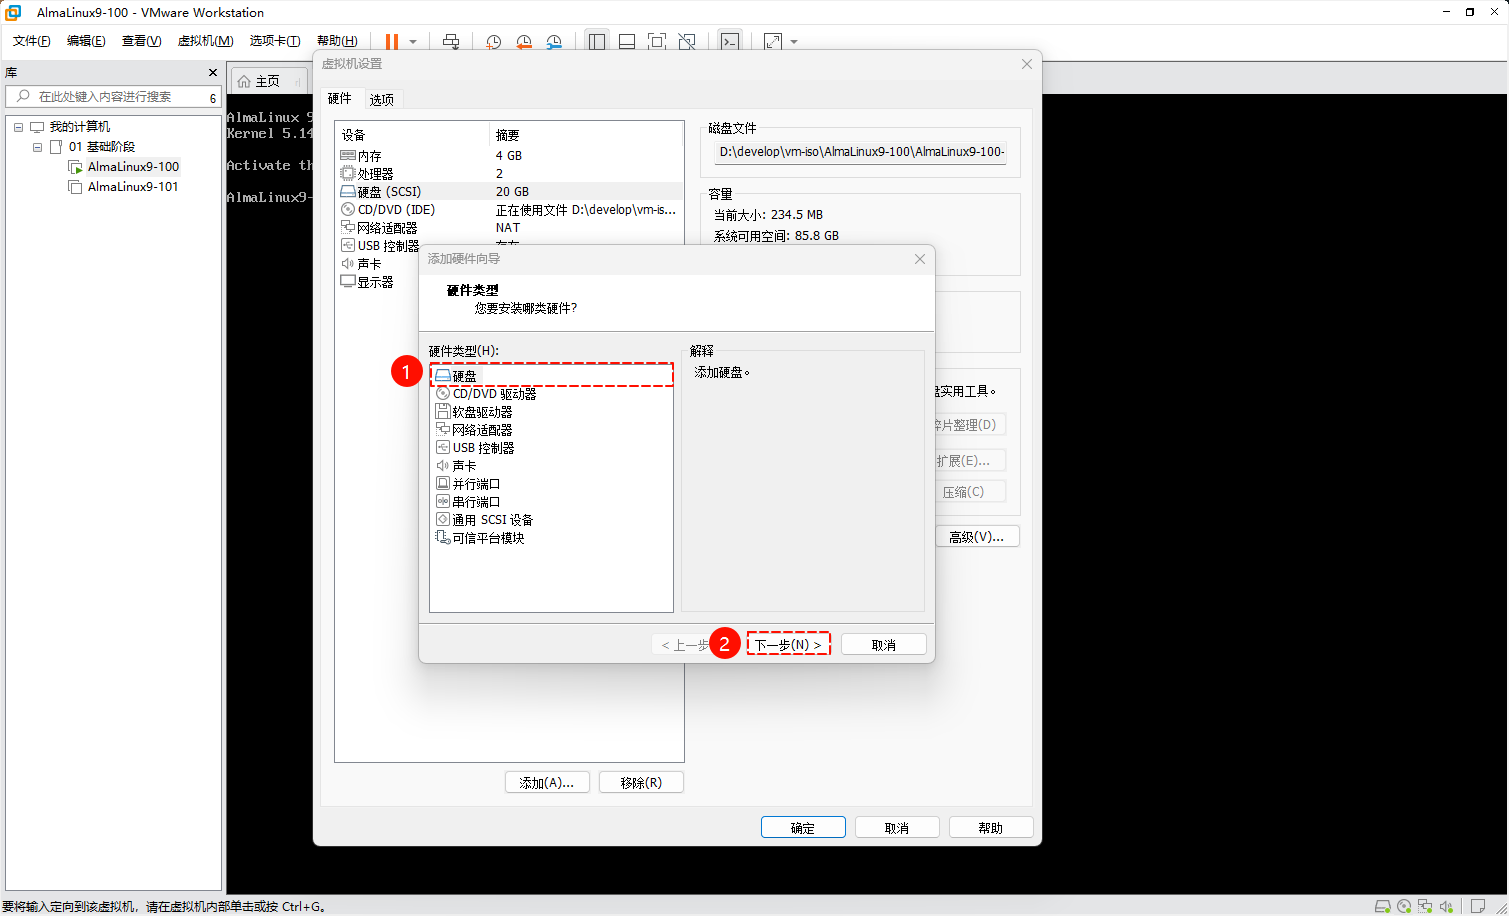Image resolution: width=1509 pixels, height=916 pixels.
Task: Click the hard disk status bar icon
Action: click(x=1382, y=906)
